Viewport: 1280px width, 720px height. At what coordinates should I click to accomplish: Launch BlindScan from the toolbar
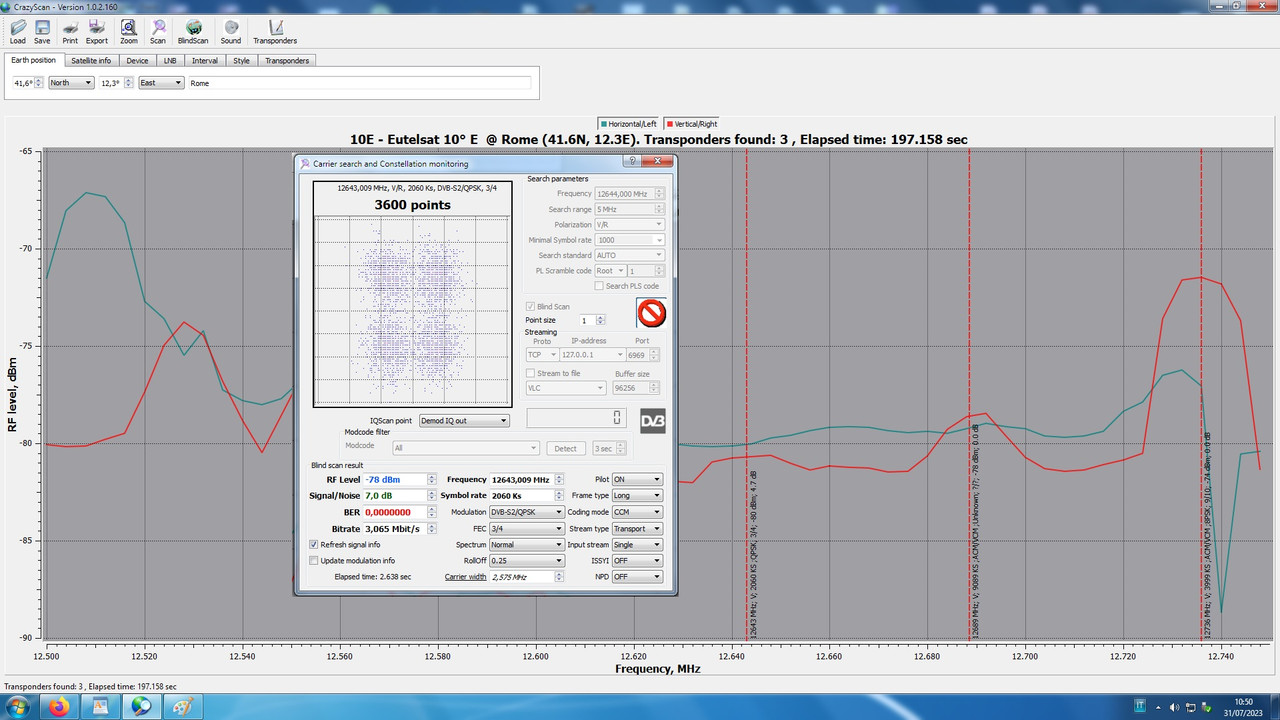point(192,31)
